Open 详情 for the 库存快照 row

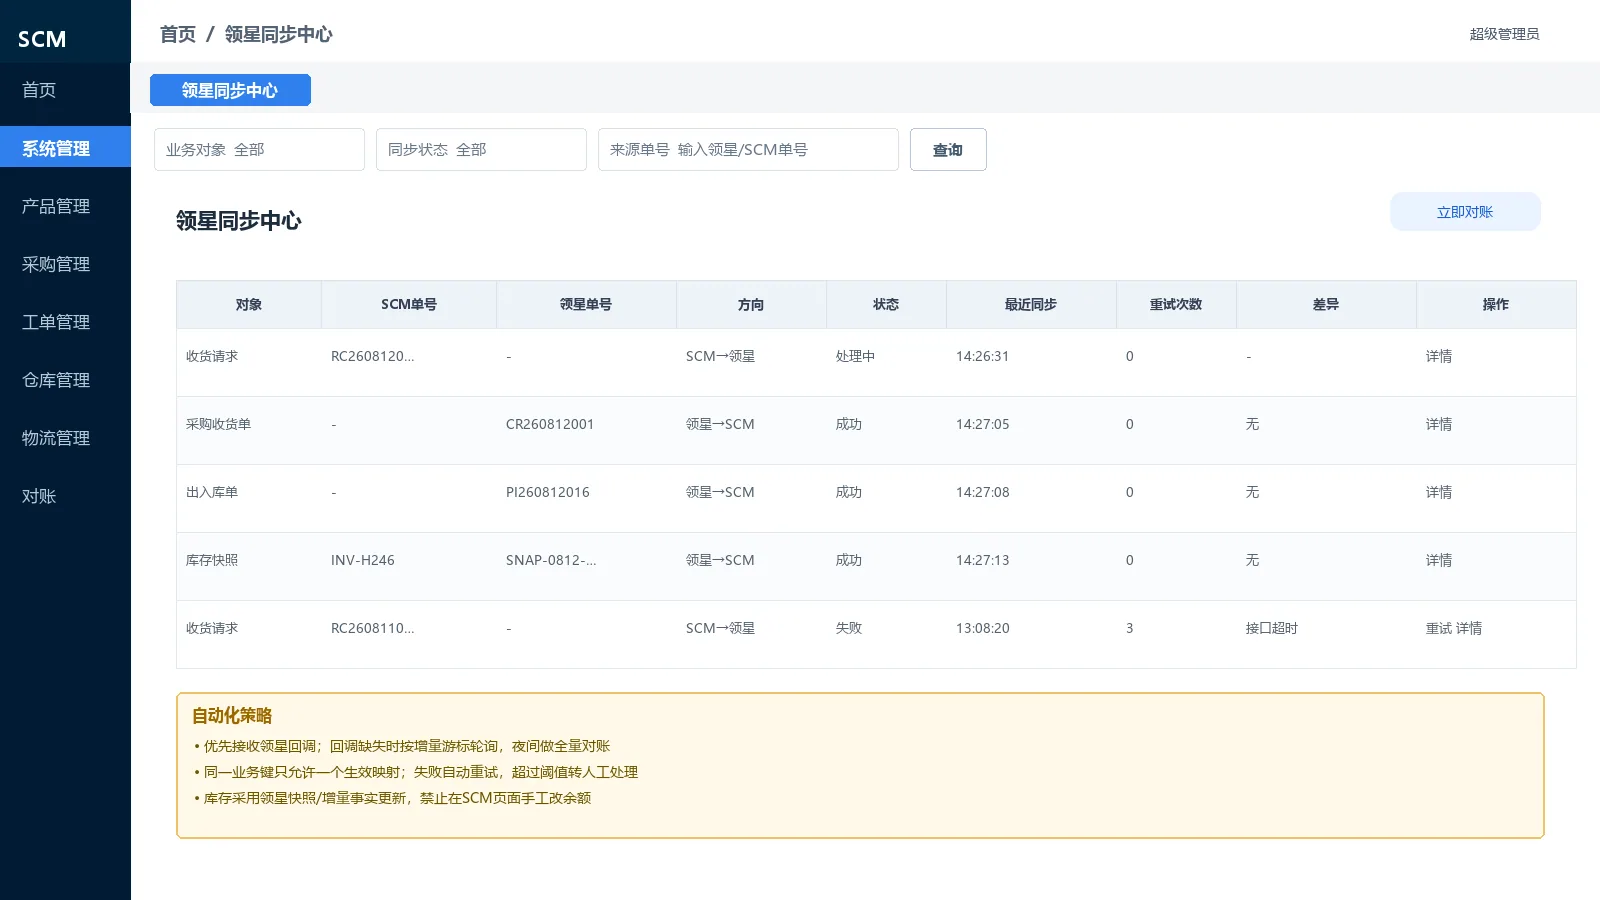point(1439,560)
